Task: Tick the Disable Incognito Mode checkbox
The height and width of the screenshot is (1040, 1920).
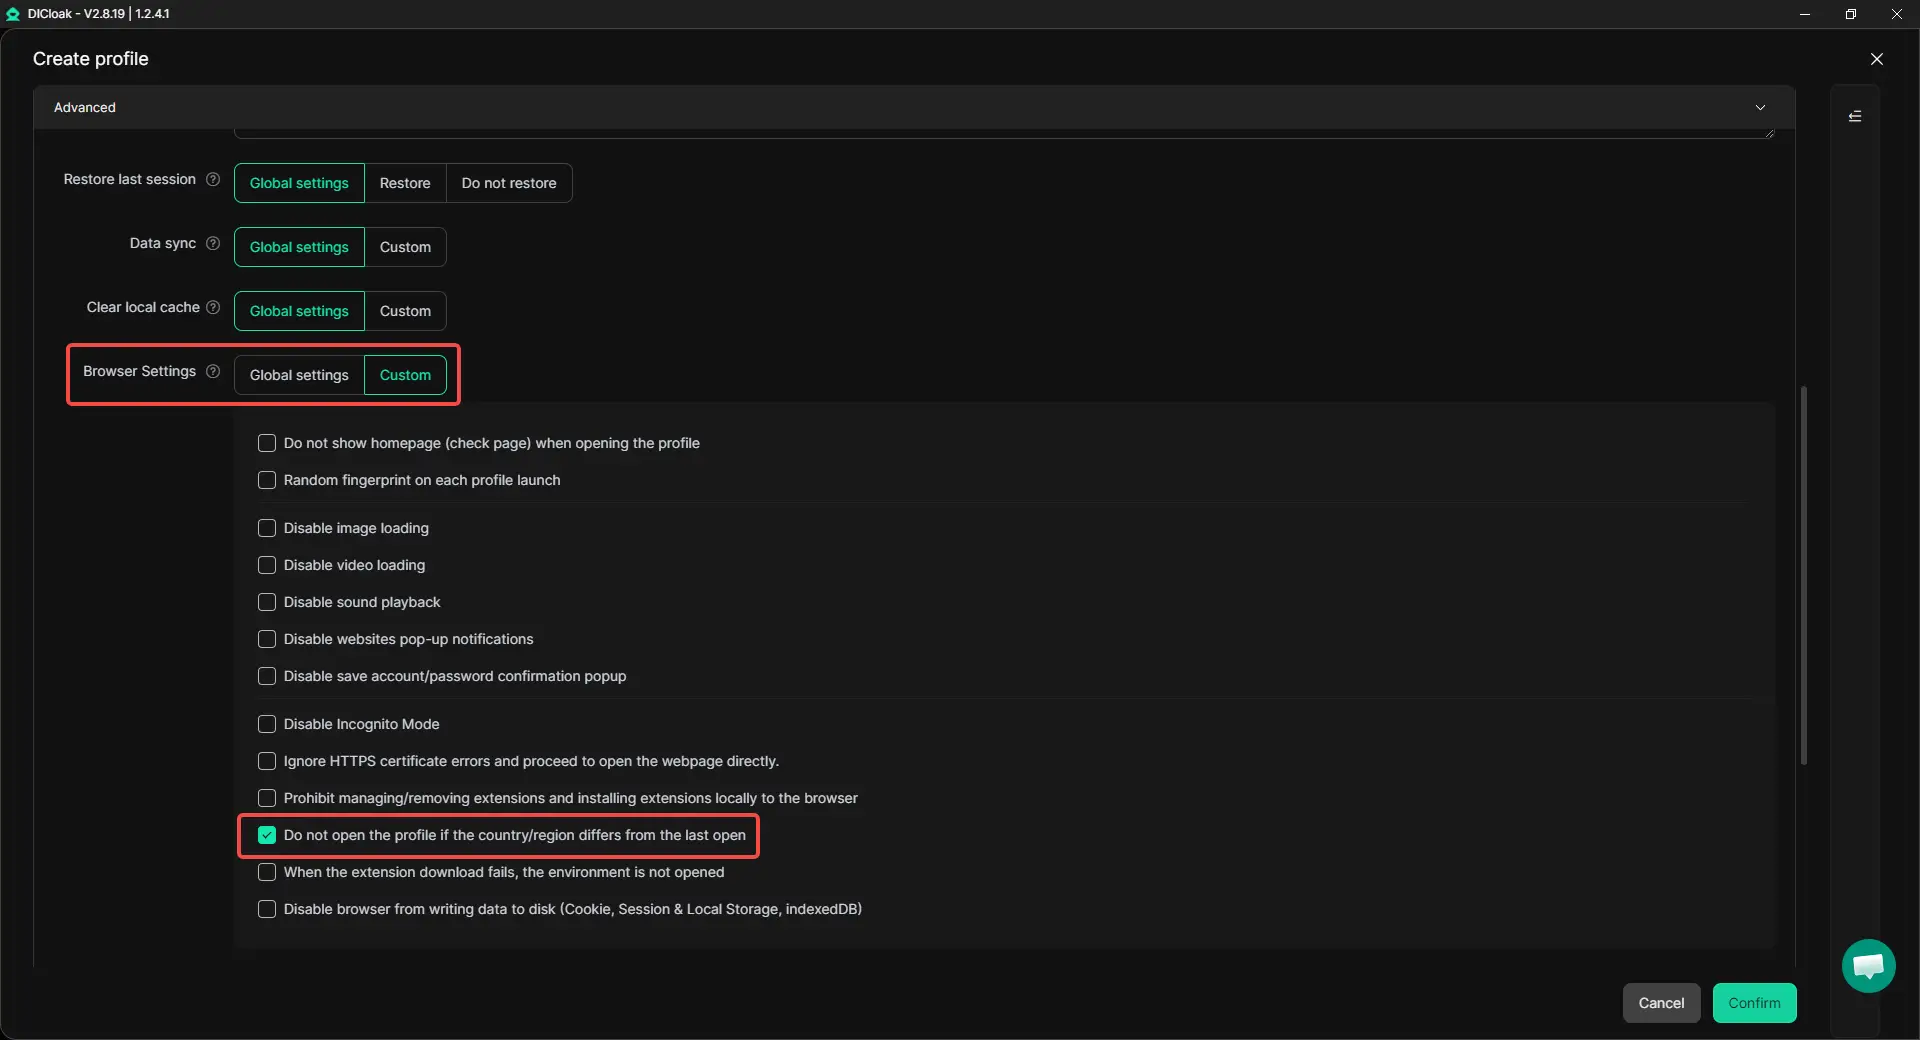Action: (267, 724)
